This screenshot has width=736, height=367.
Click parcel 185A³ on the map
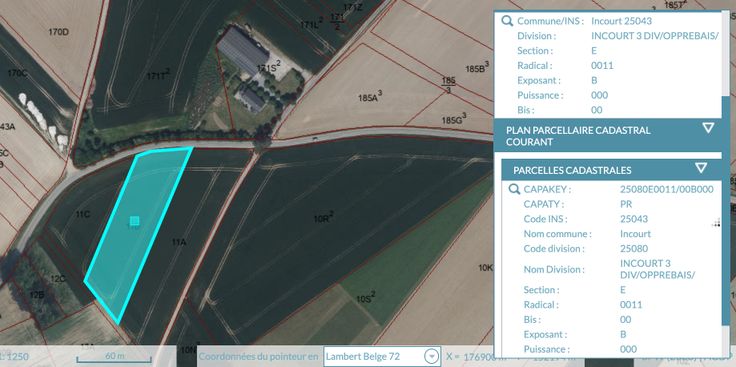[x=370, y=97]
